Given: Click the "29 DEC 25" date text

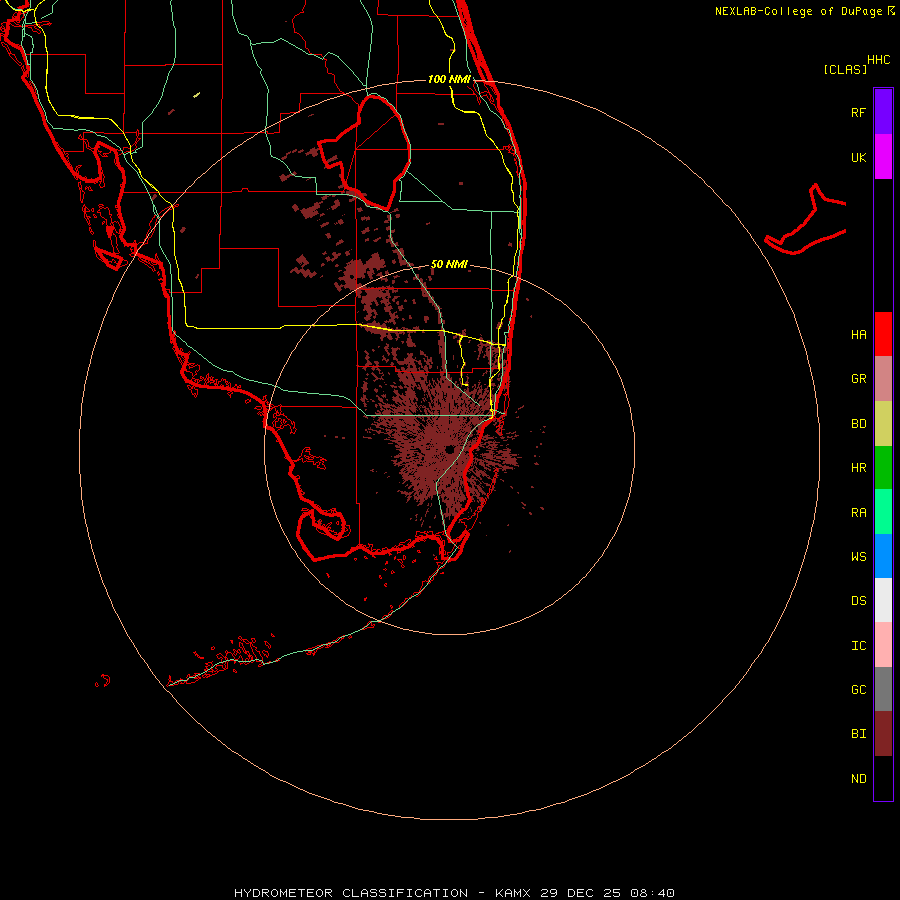Looking at the screenshot, I should 581,893.
